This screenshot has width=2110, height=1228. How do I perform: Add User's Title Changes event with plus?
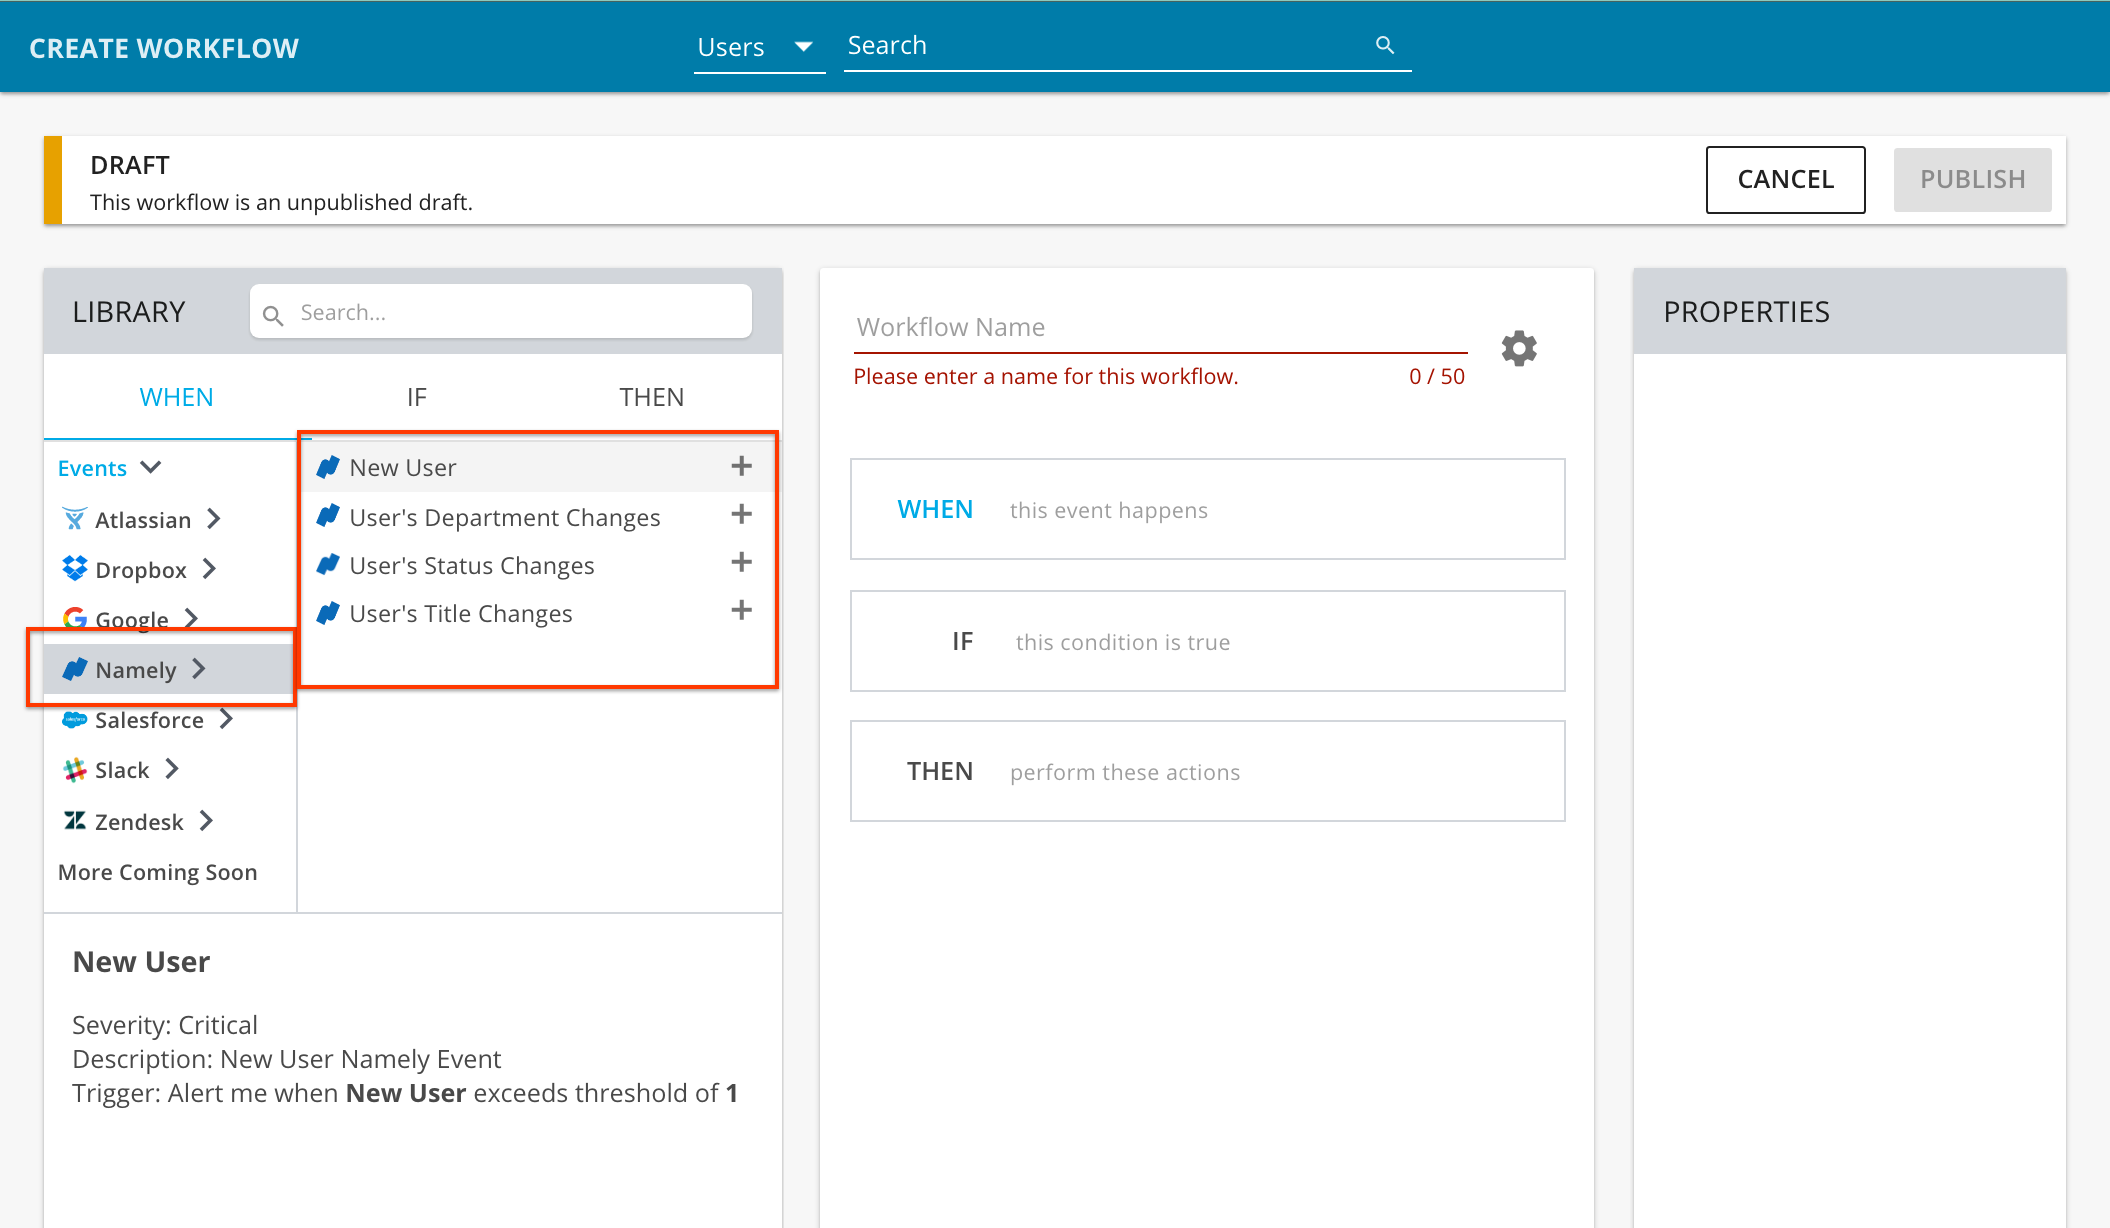741,610
